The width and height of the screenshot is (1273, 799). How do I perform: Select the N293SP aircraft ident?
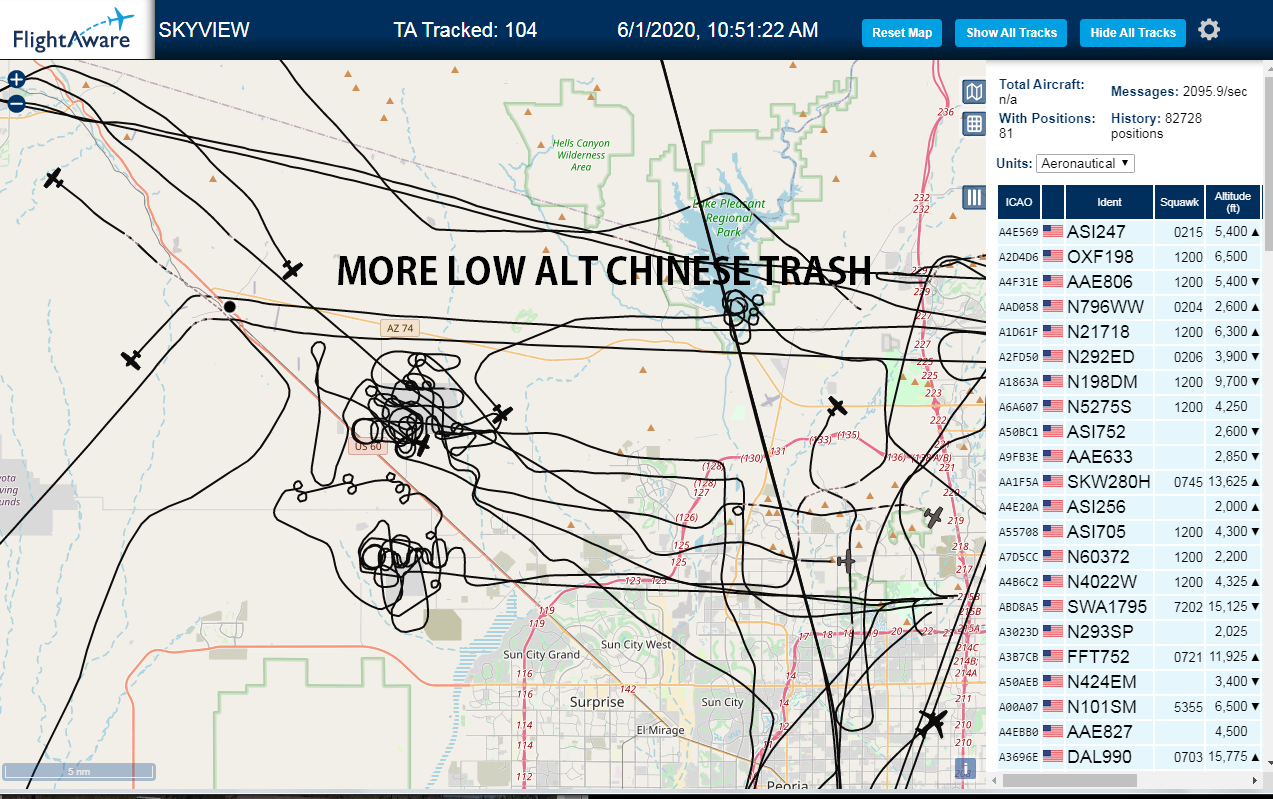pyautogui.click(x=1100, y=632)
